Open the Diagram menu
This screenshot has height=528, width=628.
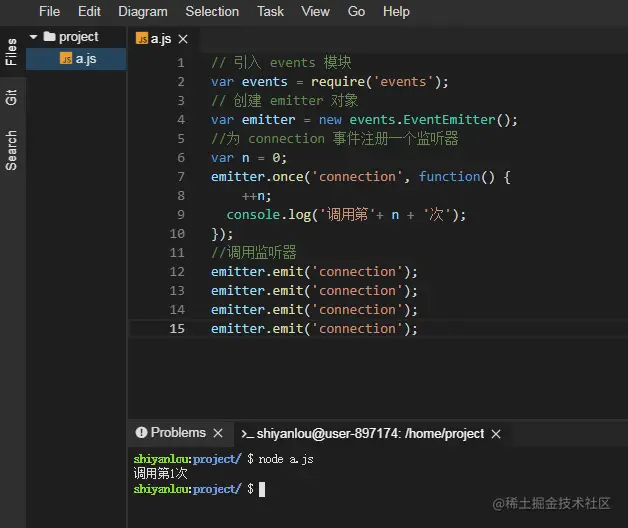click(x=143, y=11)
